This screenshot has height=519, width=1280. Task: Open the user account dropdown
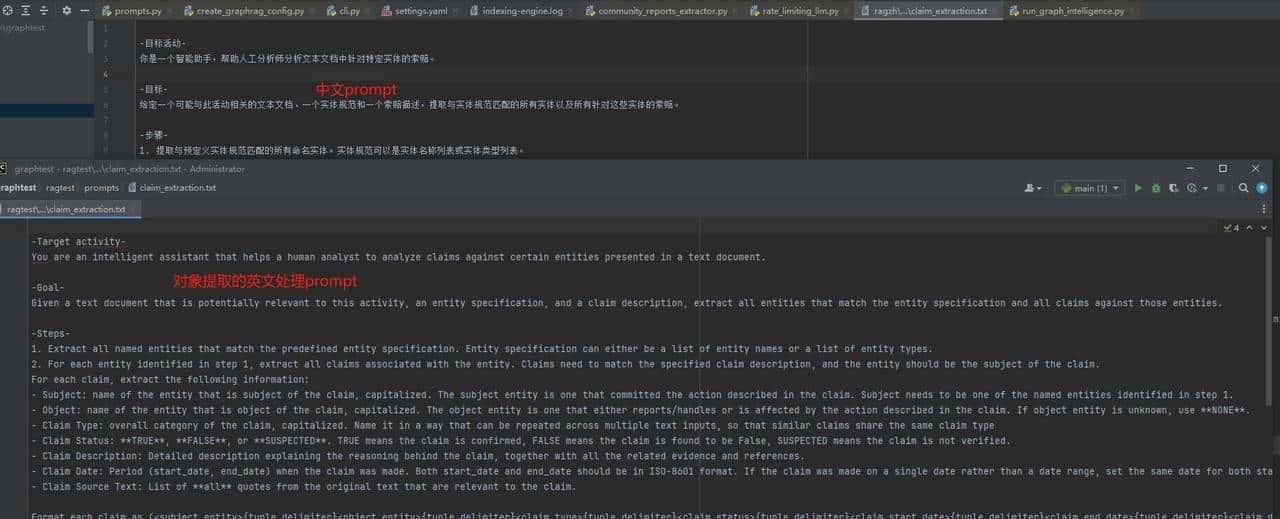[x=1033, y=188]
